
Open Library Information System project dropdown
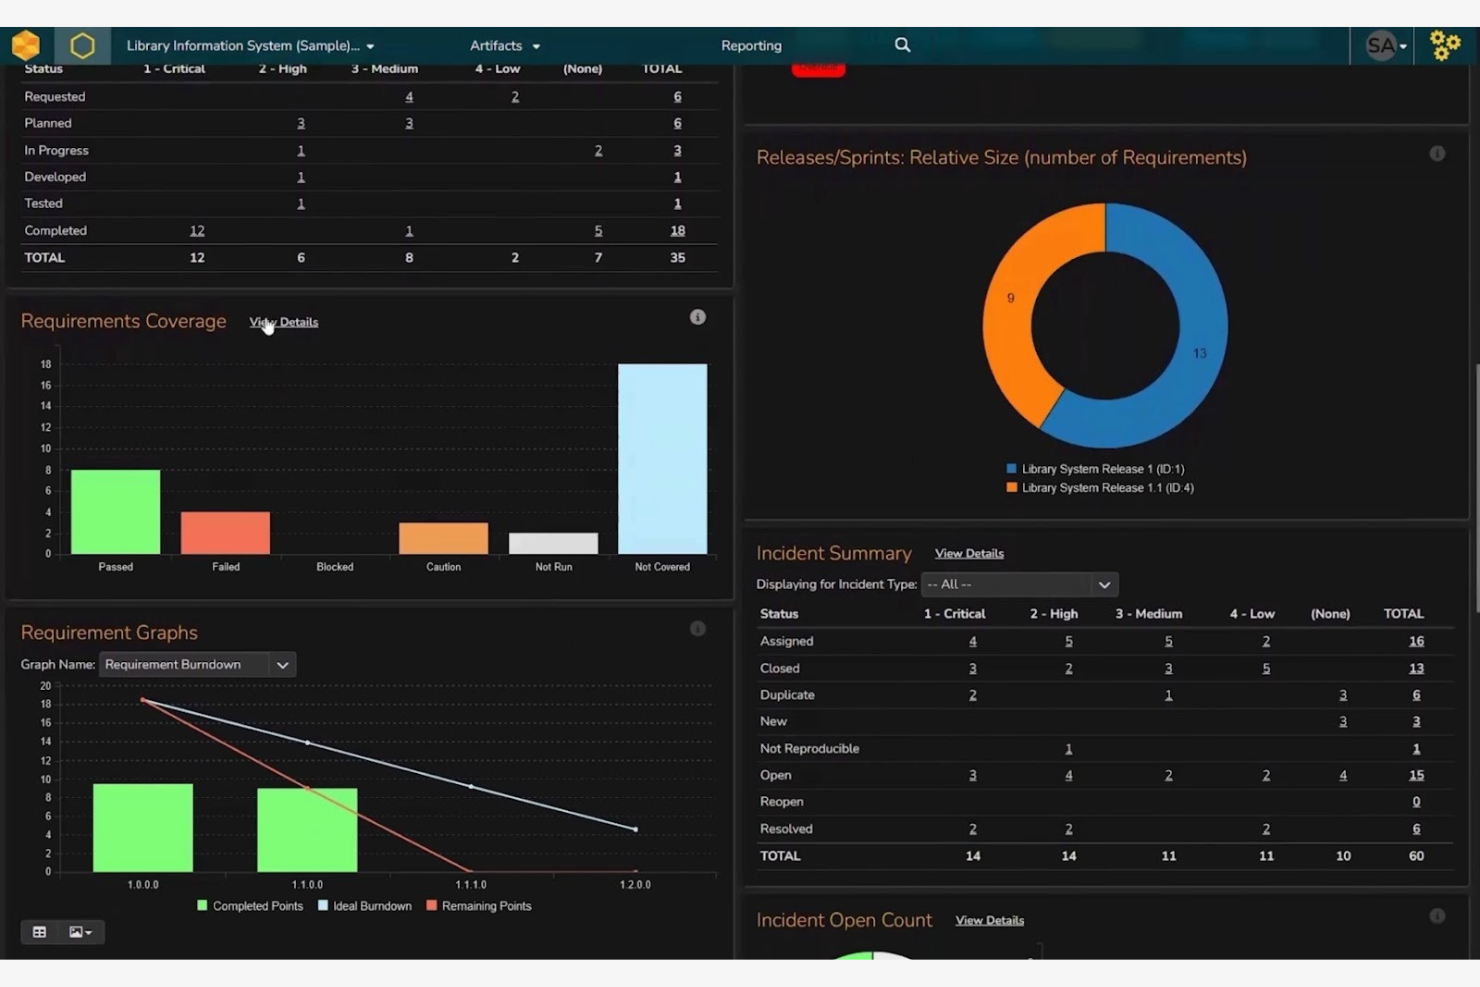point(250,46)
